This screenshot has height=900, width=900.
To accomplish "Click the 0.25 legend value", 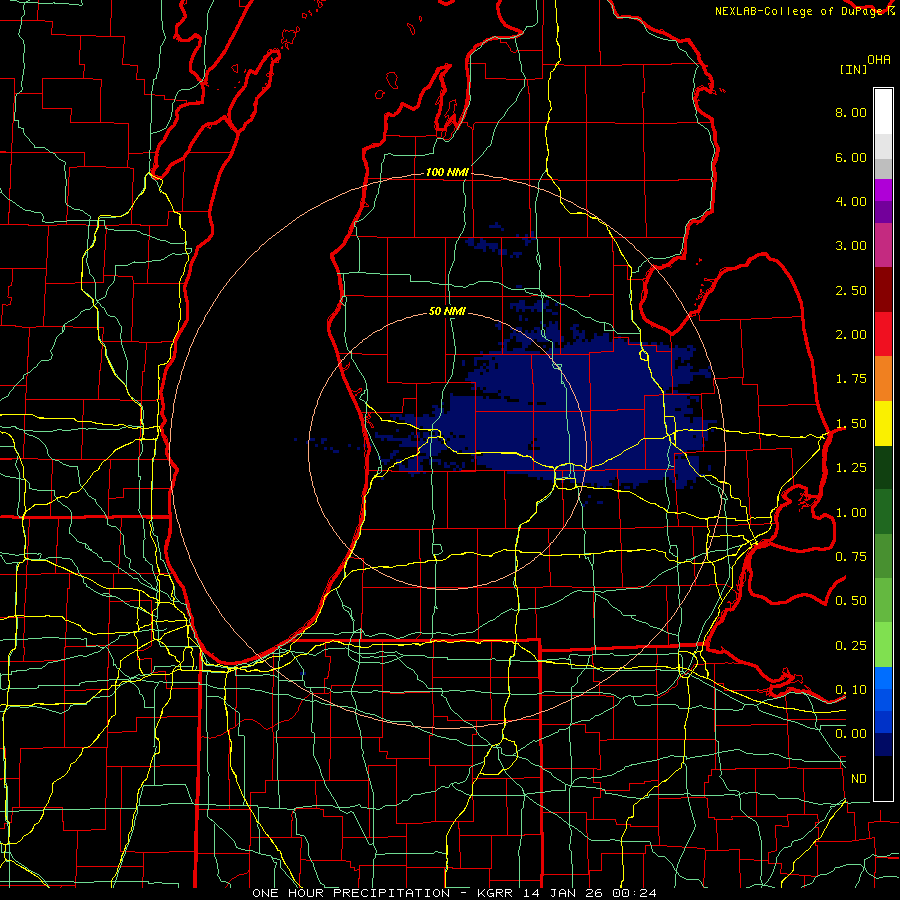I will [851, 646].
